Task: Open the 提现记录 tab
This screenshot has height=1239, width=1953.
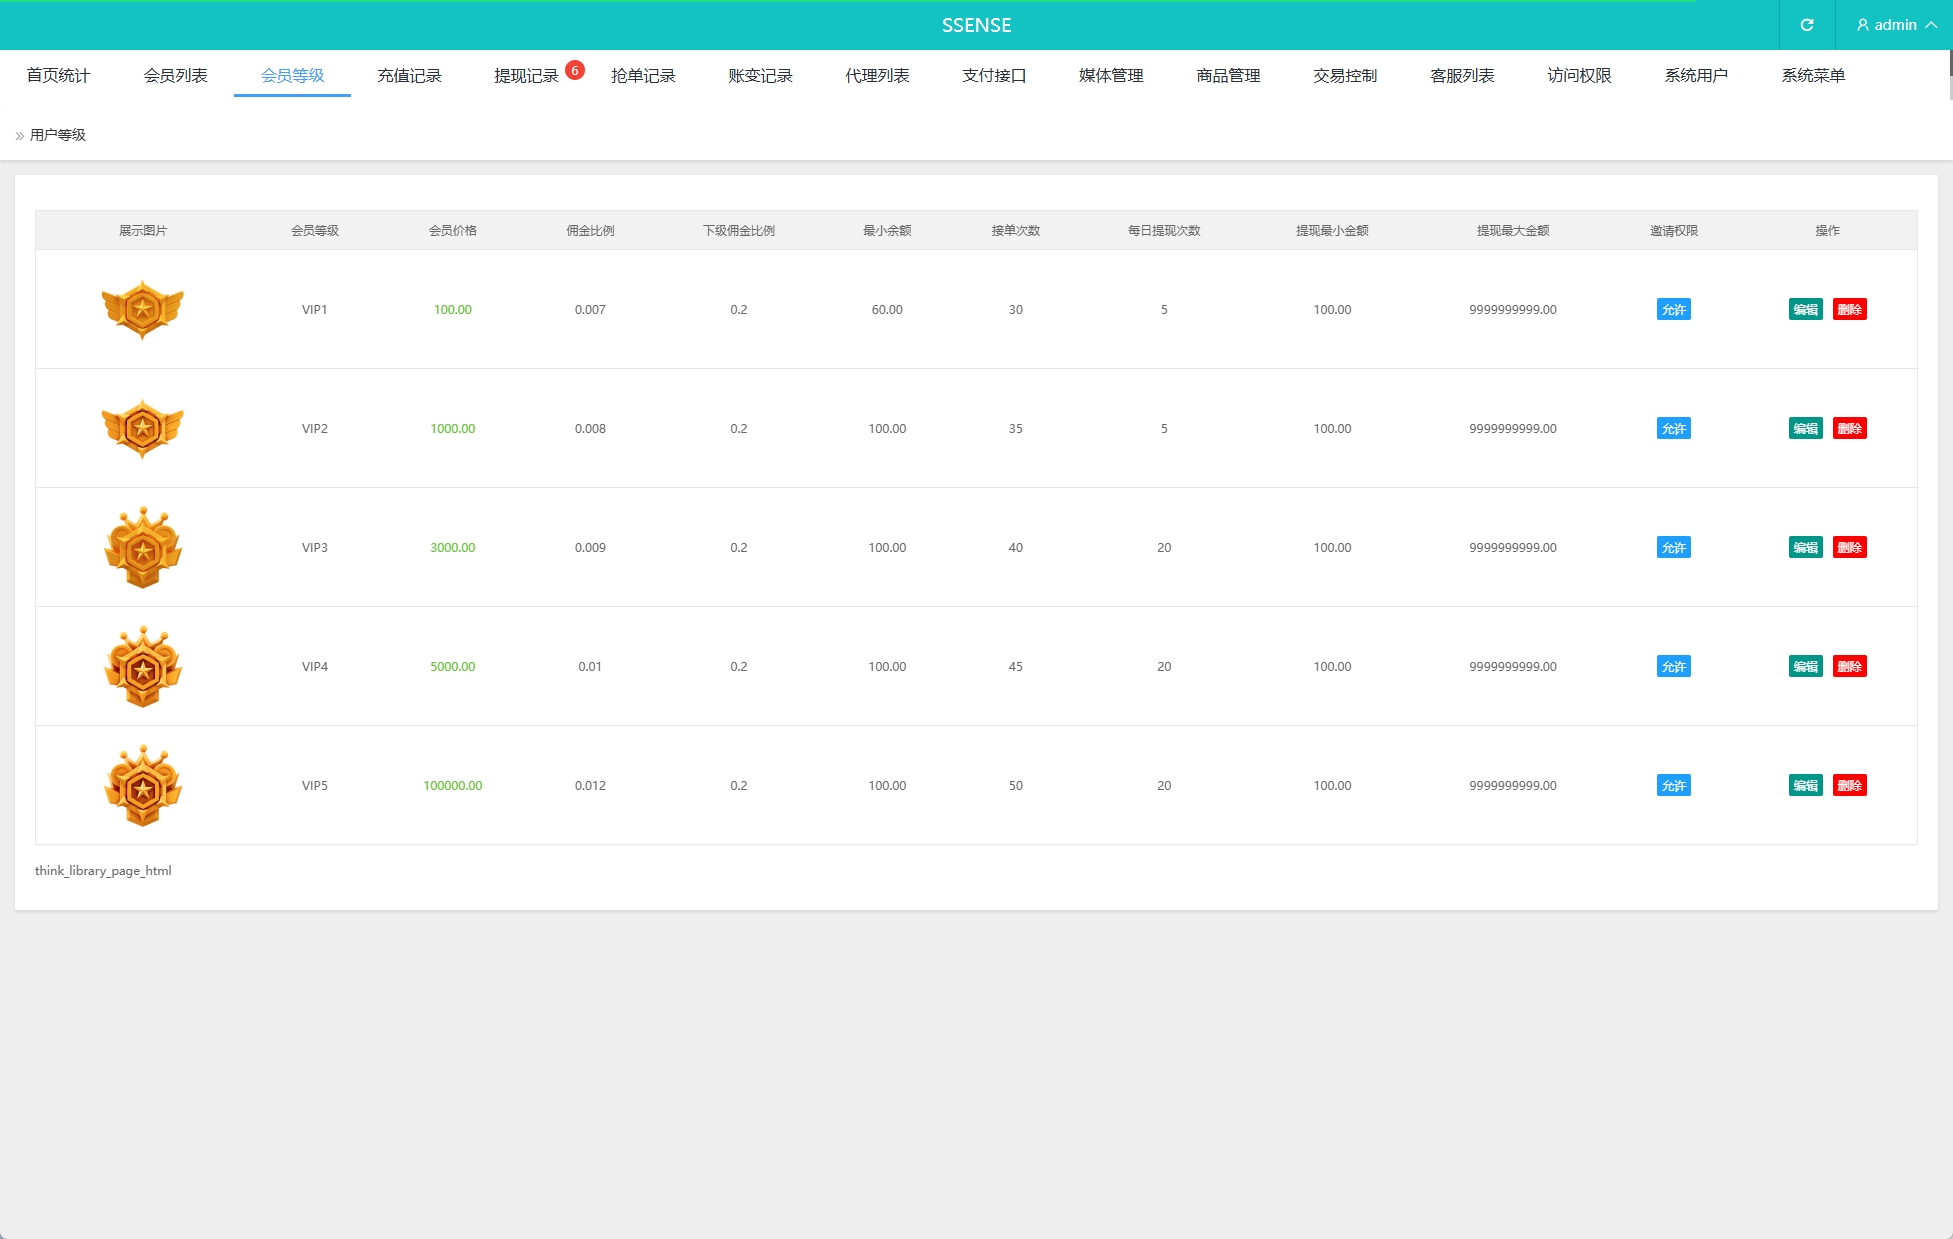Action: (x=526, y=76)
